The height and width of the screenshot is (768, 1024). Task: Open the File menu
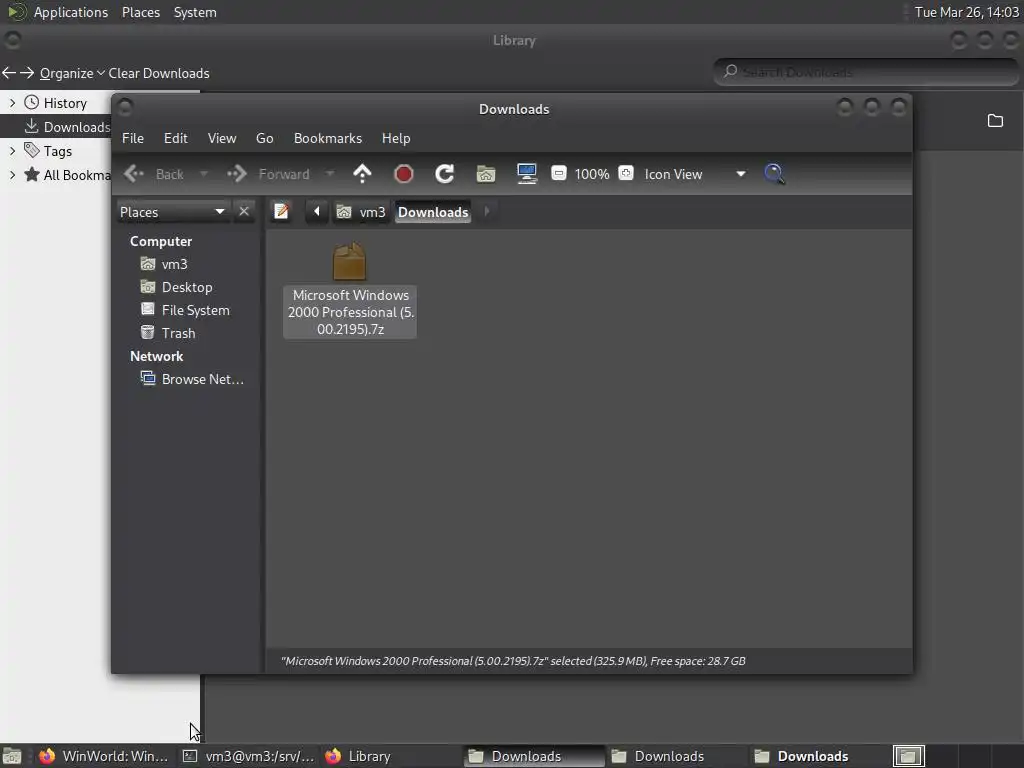pyautogui.click(x=133, y=138)
